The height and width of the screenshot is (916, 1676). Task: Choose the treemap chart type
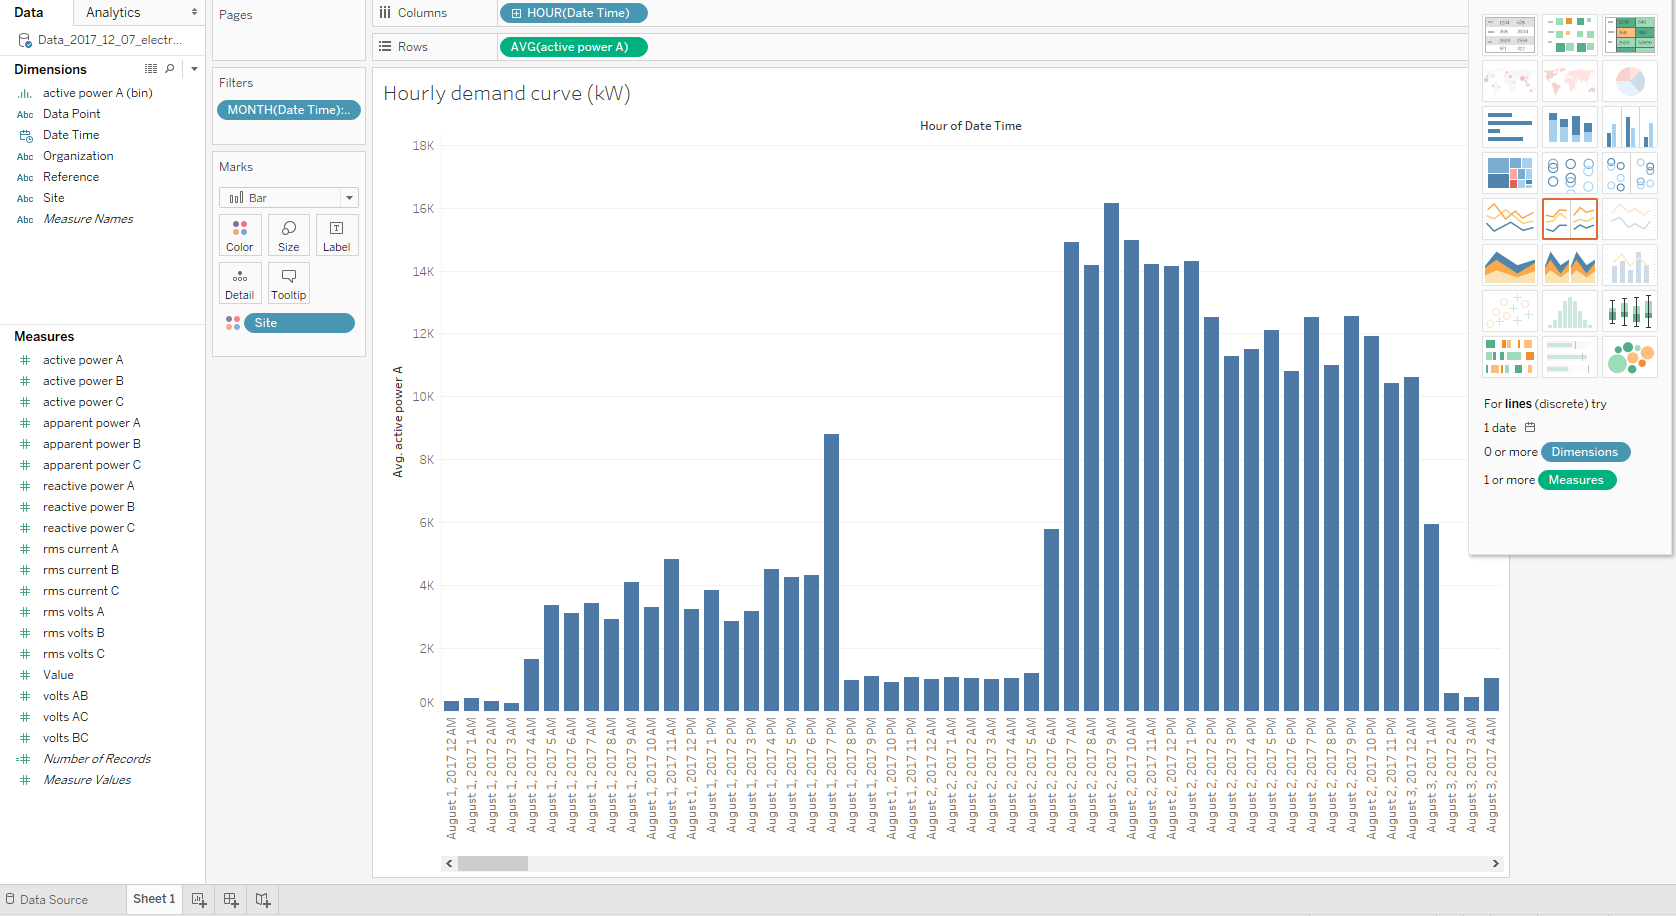1509,173
